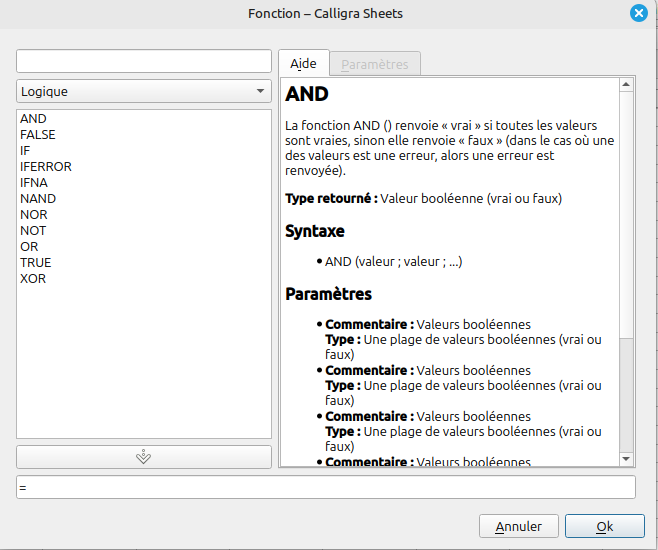Close the Fonction dialog with the X button
Viewport: 658px width, 550px height.
pyautogui.click(x=638, y=13)
